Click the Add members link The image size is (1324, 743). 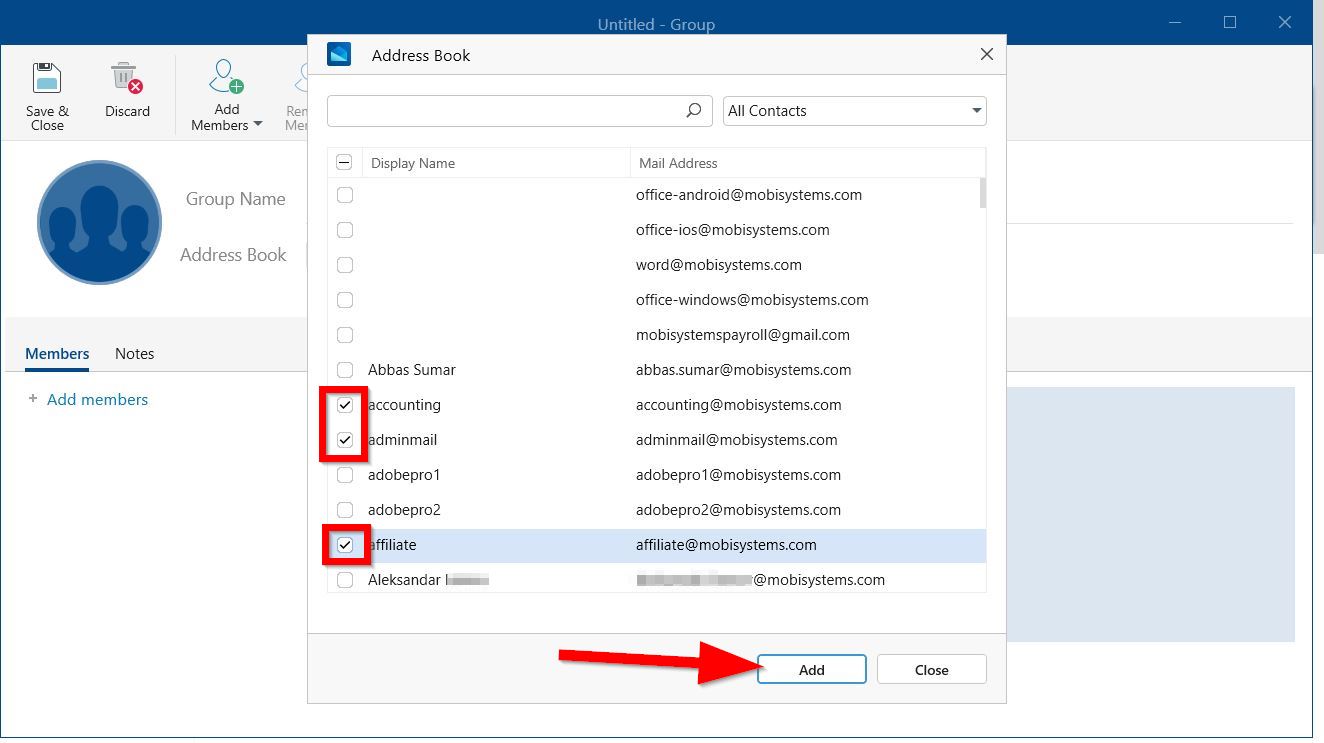pyautogui.click(x=97, y=399)
